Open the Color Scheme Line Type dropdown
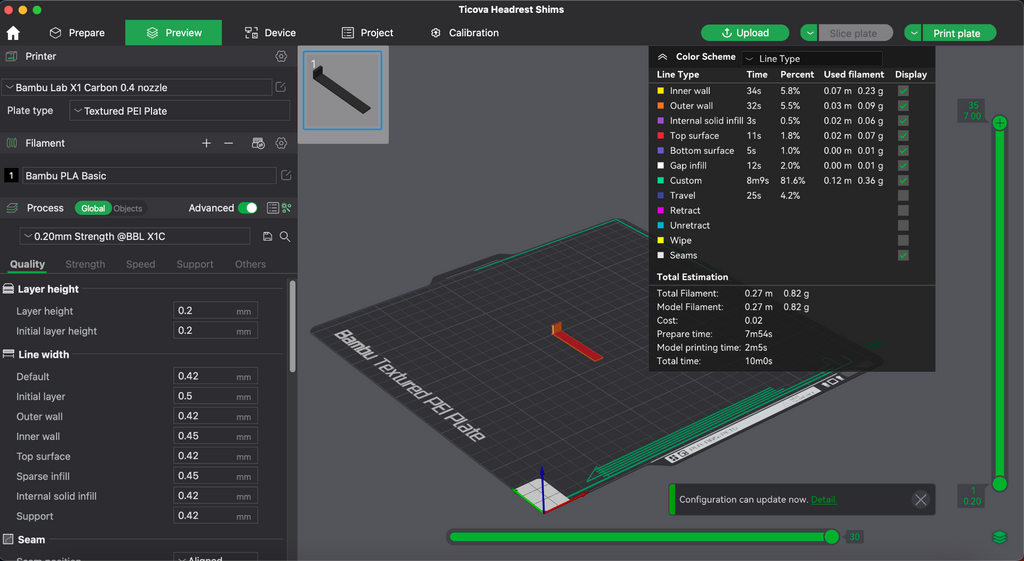 812,58
